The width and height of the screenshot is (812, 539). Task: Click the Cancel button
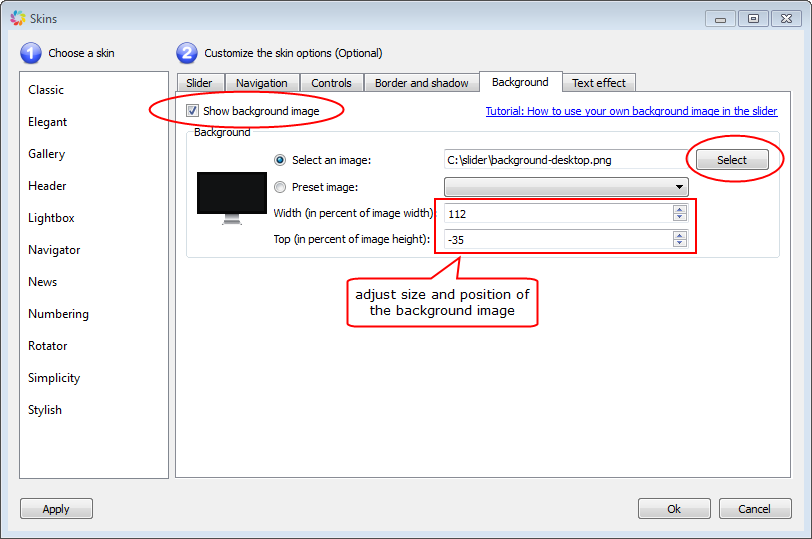coord(755,509)
